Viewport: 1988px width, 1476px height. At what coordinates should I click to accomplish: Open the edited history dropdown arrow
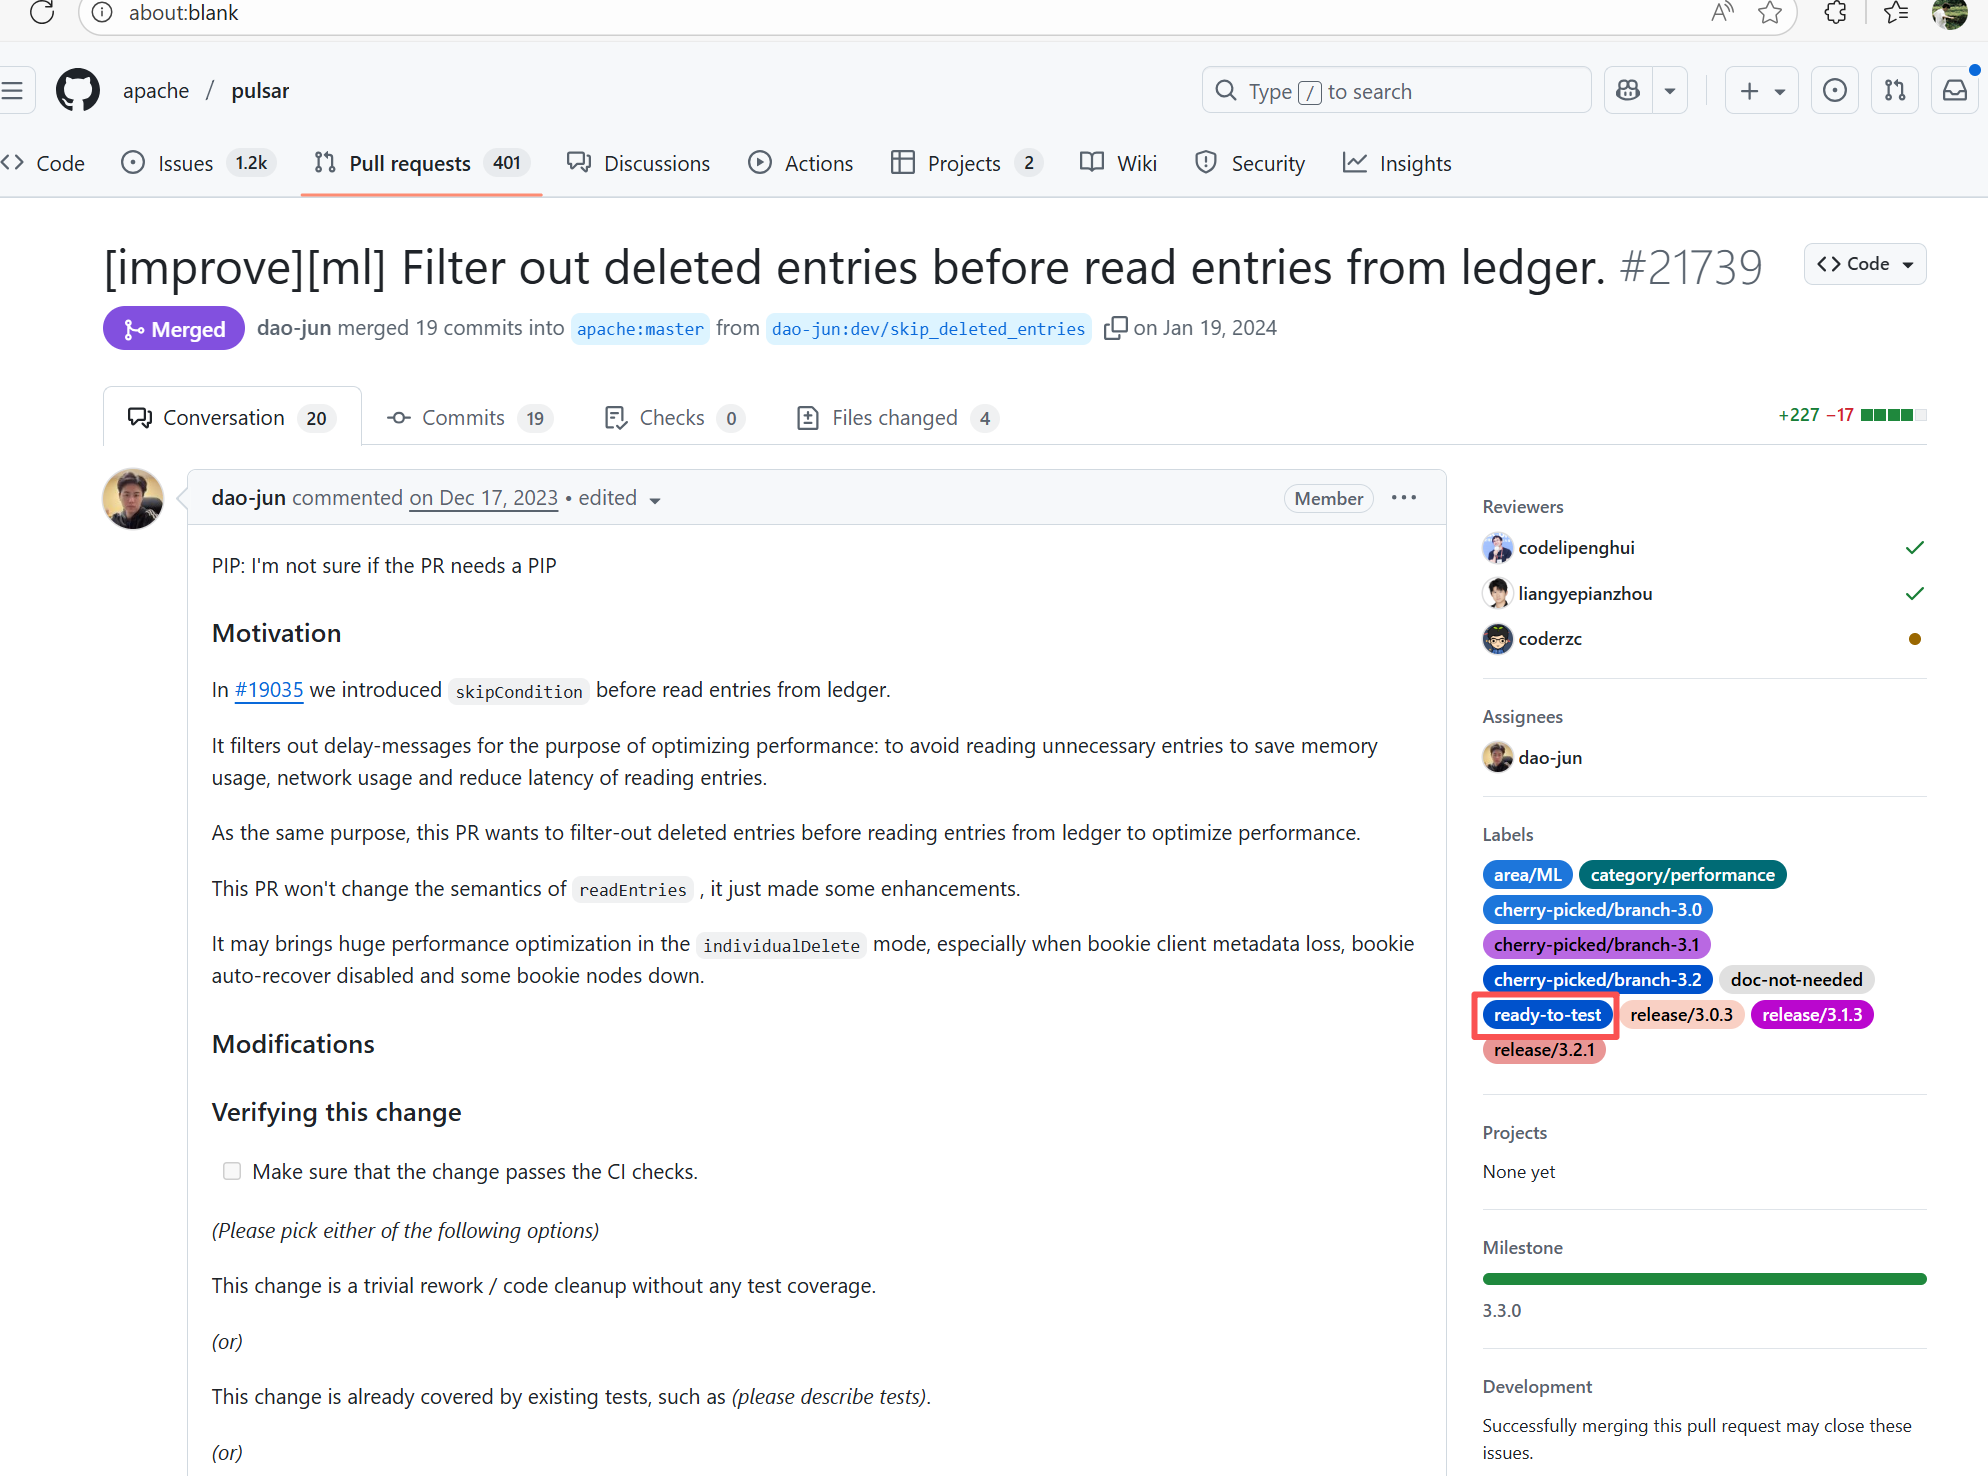655,500
